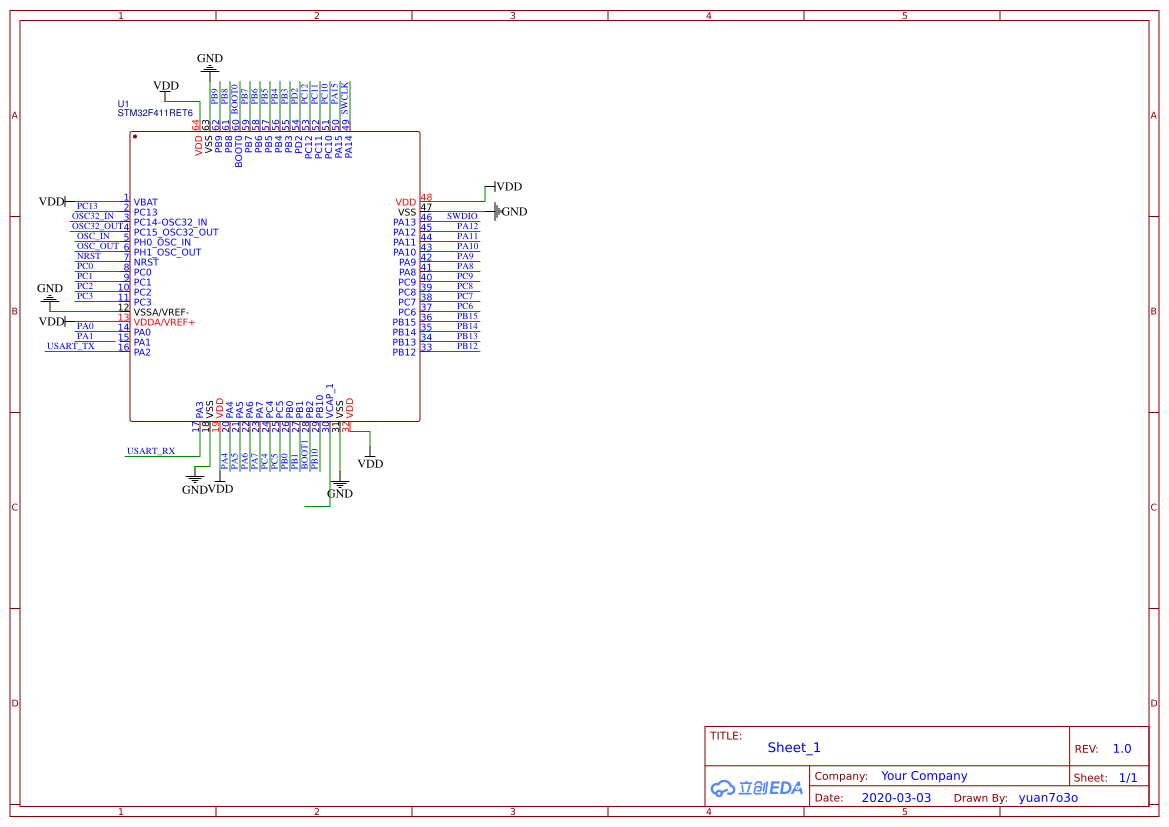This screenshot has height=827, width=1169.
Task: Select the revision value 1.0
Action: coord(1122,749)
